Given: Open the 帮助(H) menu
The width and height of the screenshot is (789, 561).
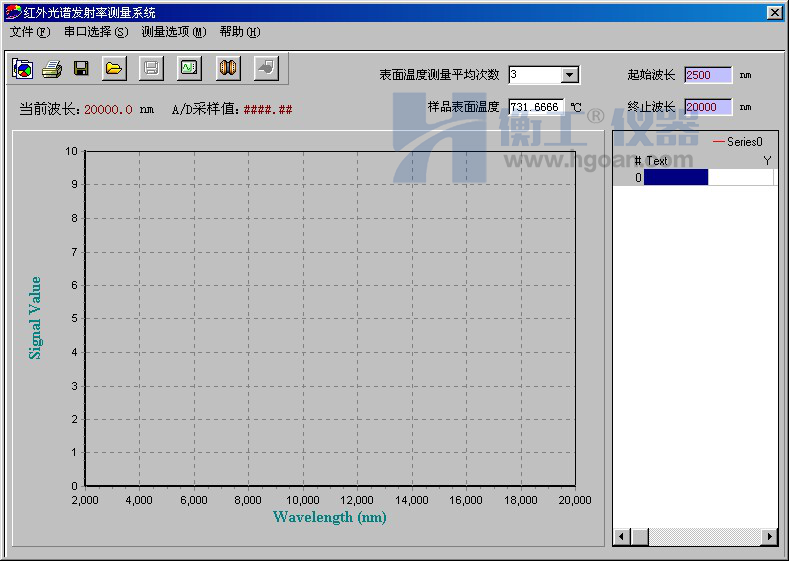Looking at the screenshot, I should point(240,32).
